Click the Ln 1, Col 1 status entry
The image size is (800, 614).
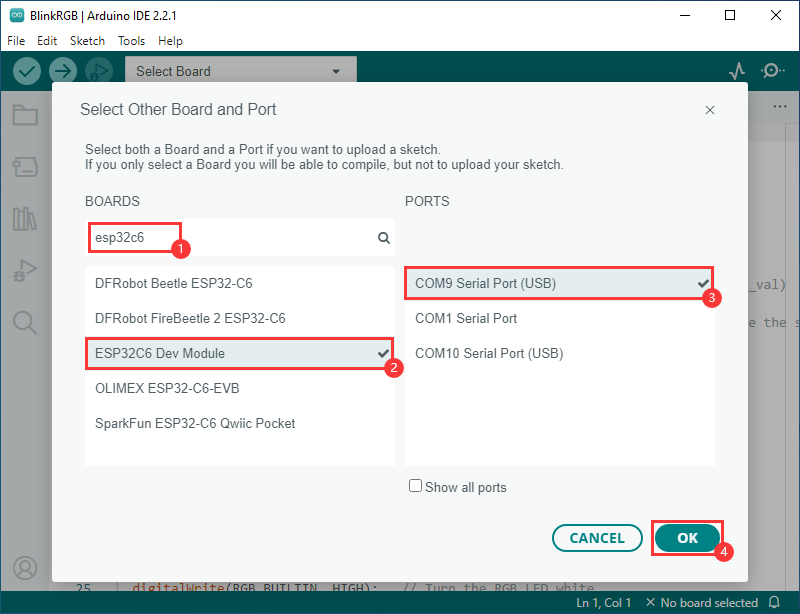[604, 603]
